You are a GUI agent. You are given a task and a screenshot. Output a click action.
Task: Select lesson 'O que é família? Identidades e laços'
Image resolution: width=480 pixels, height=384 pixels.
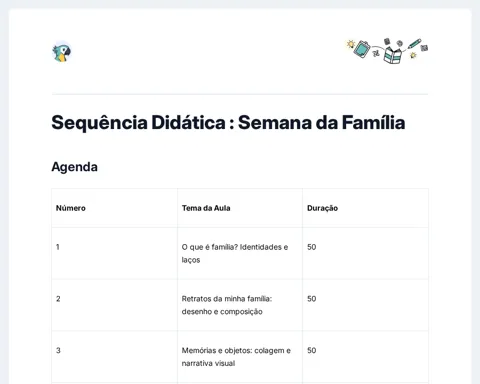point(235,253)
